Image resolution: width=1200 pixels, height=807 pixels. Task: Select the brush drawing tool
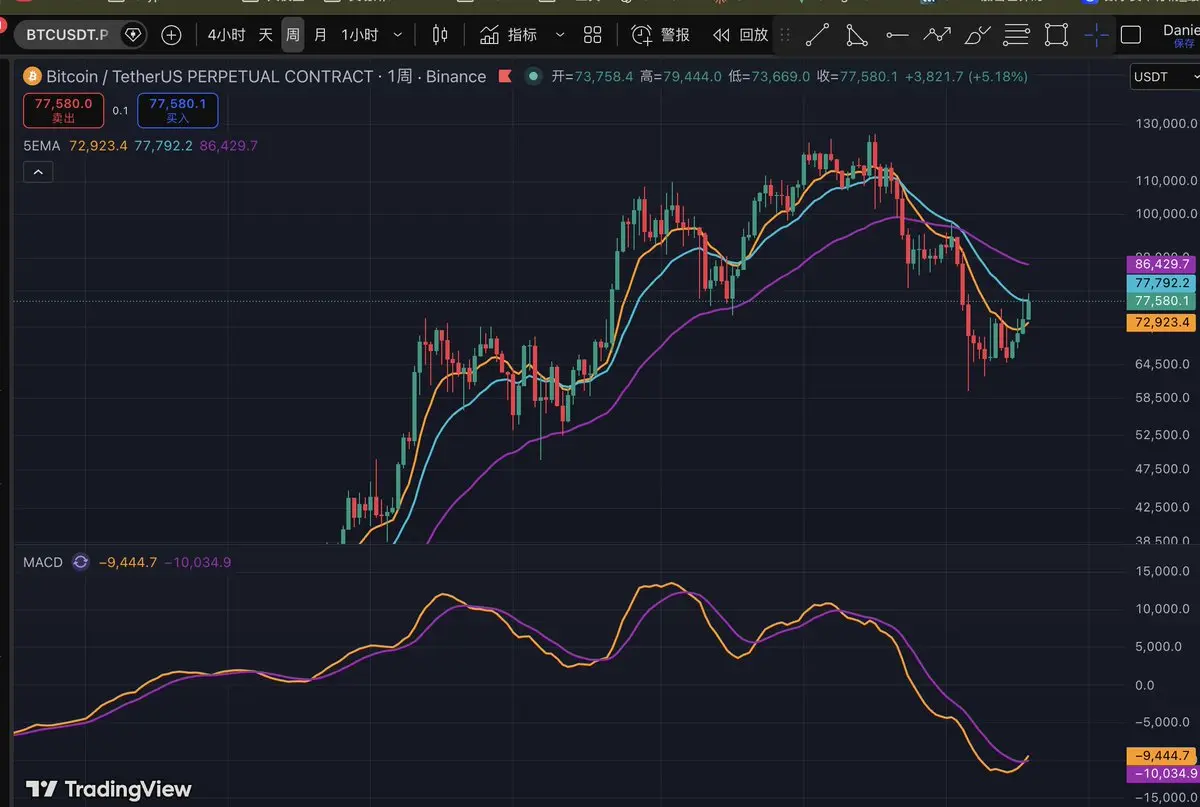click(977, 35)
